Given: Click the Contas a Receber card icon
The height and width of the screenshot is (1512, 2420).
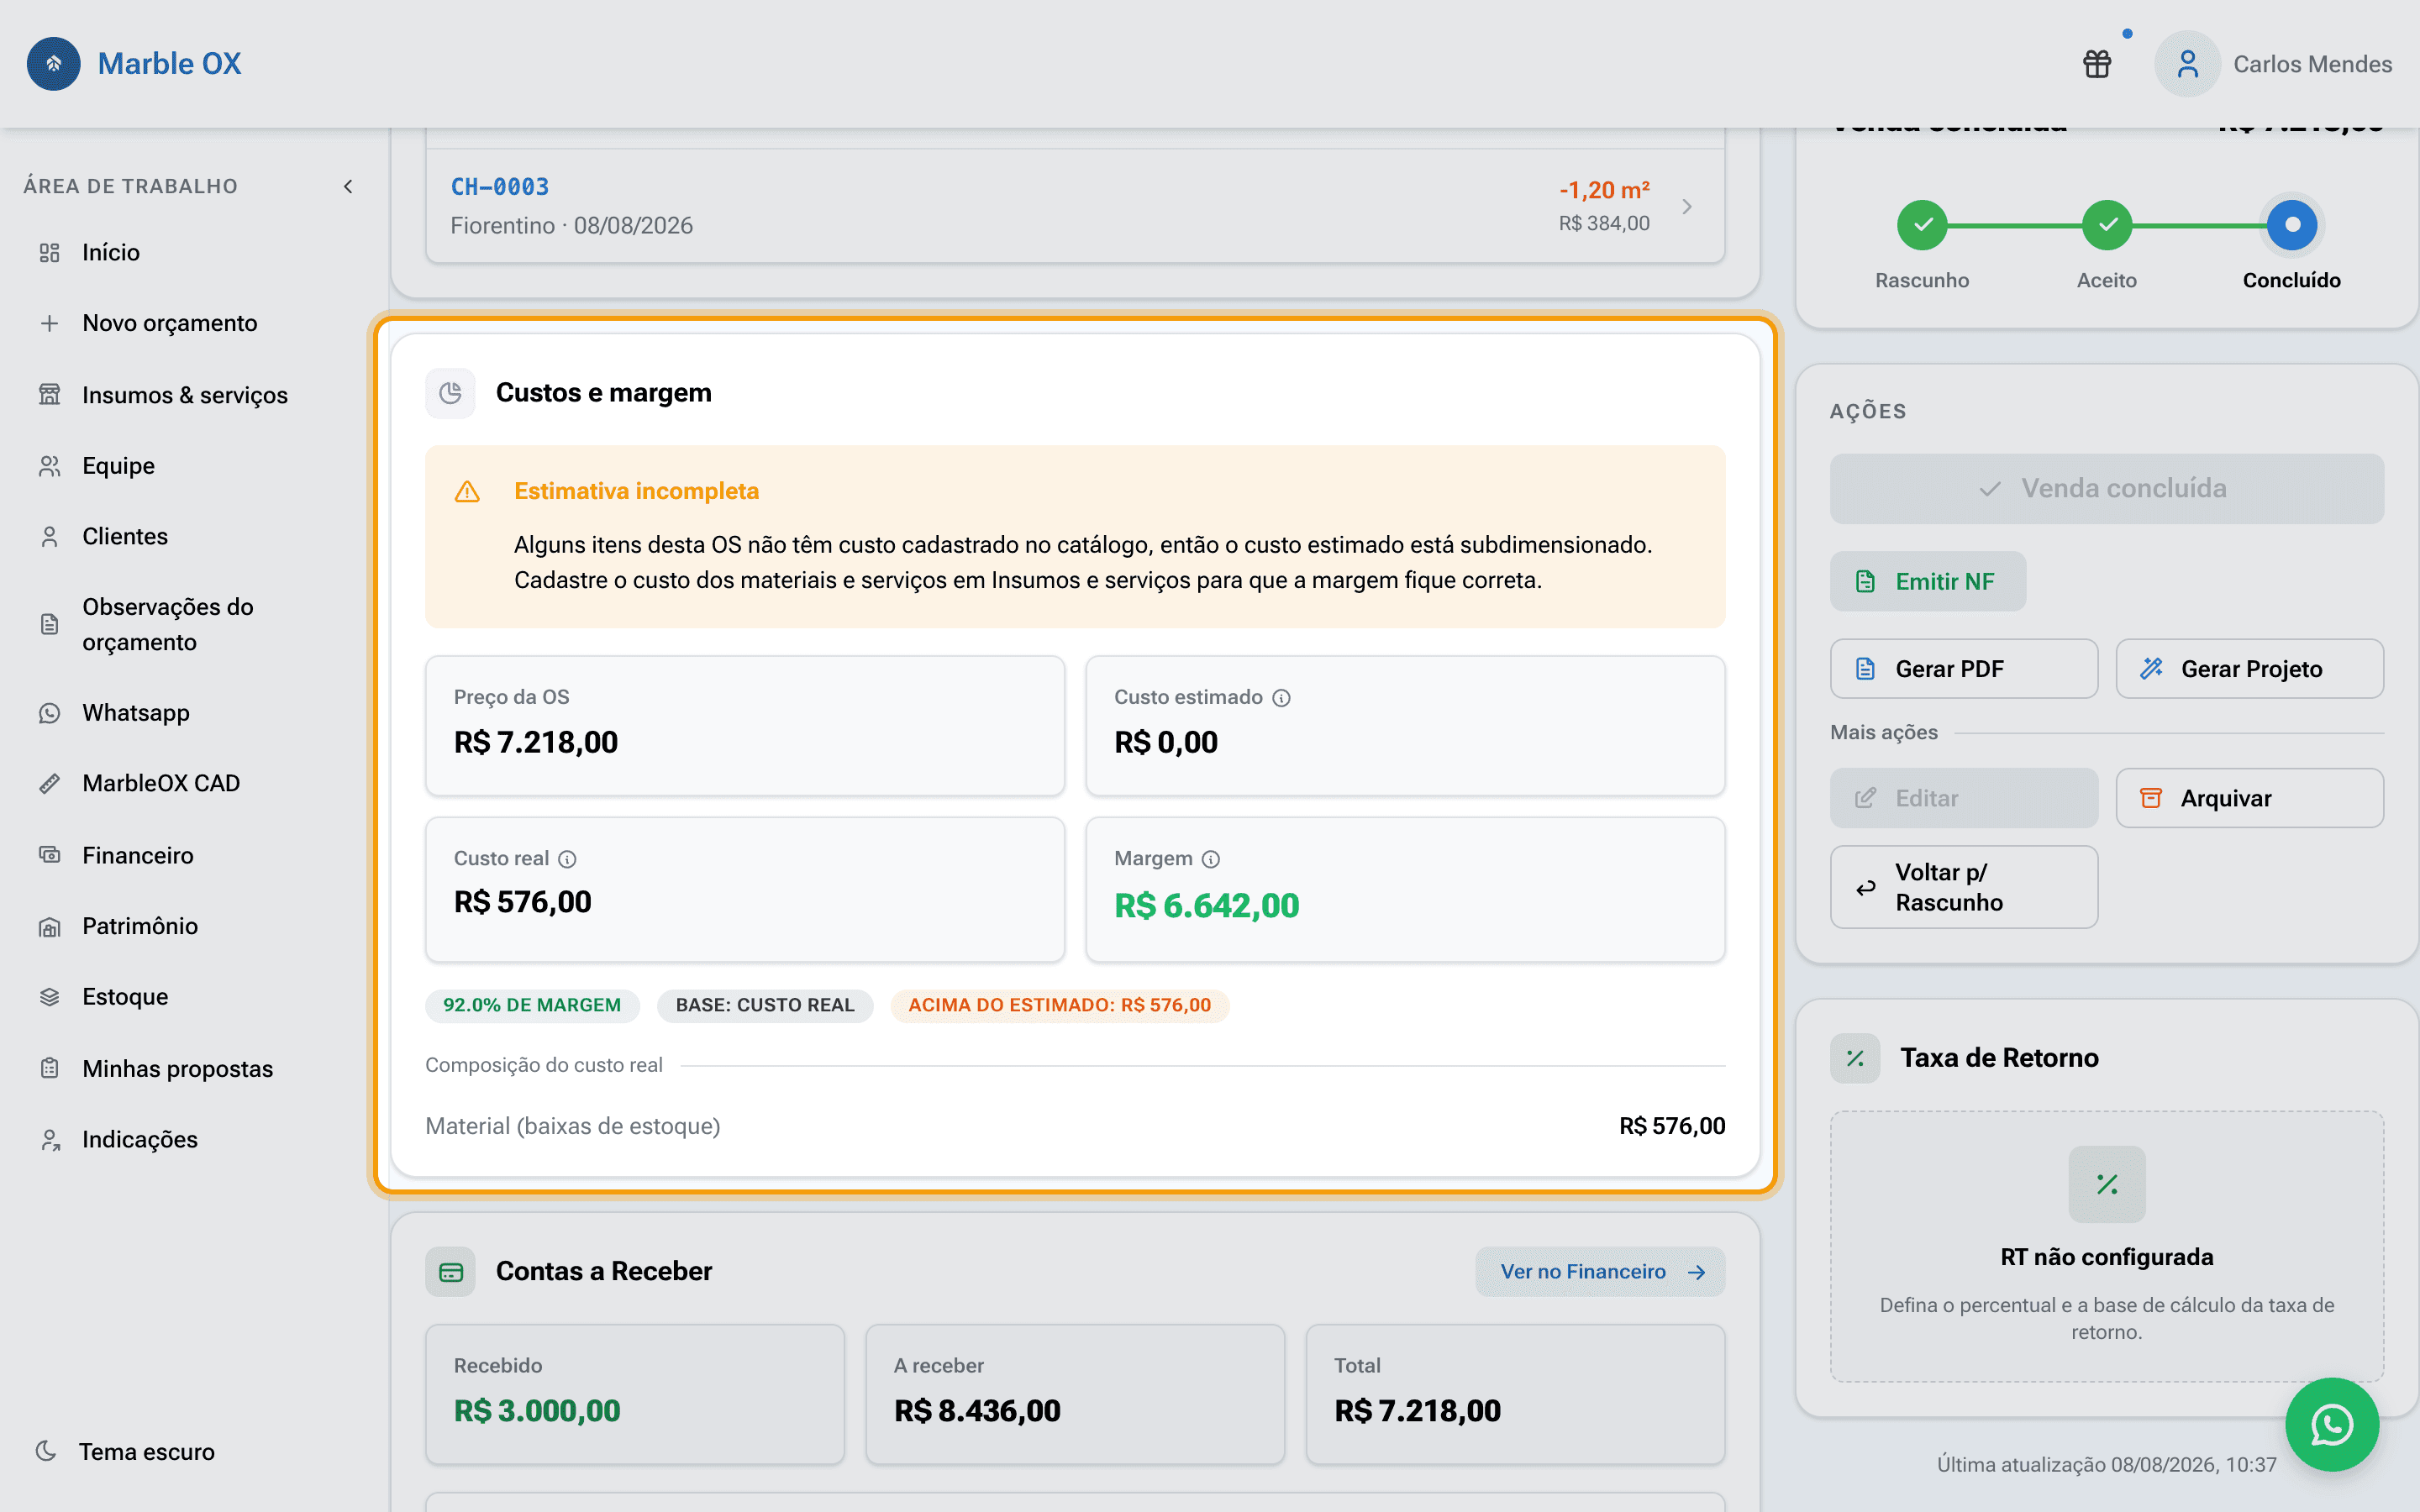Looking at the screenshot, I should (450, 1272).
